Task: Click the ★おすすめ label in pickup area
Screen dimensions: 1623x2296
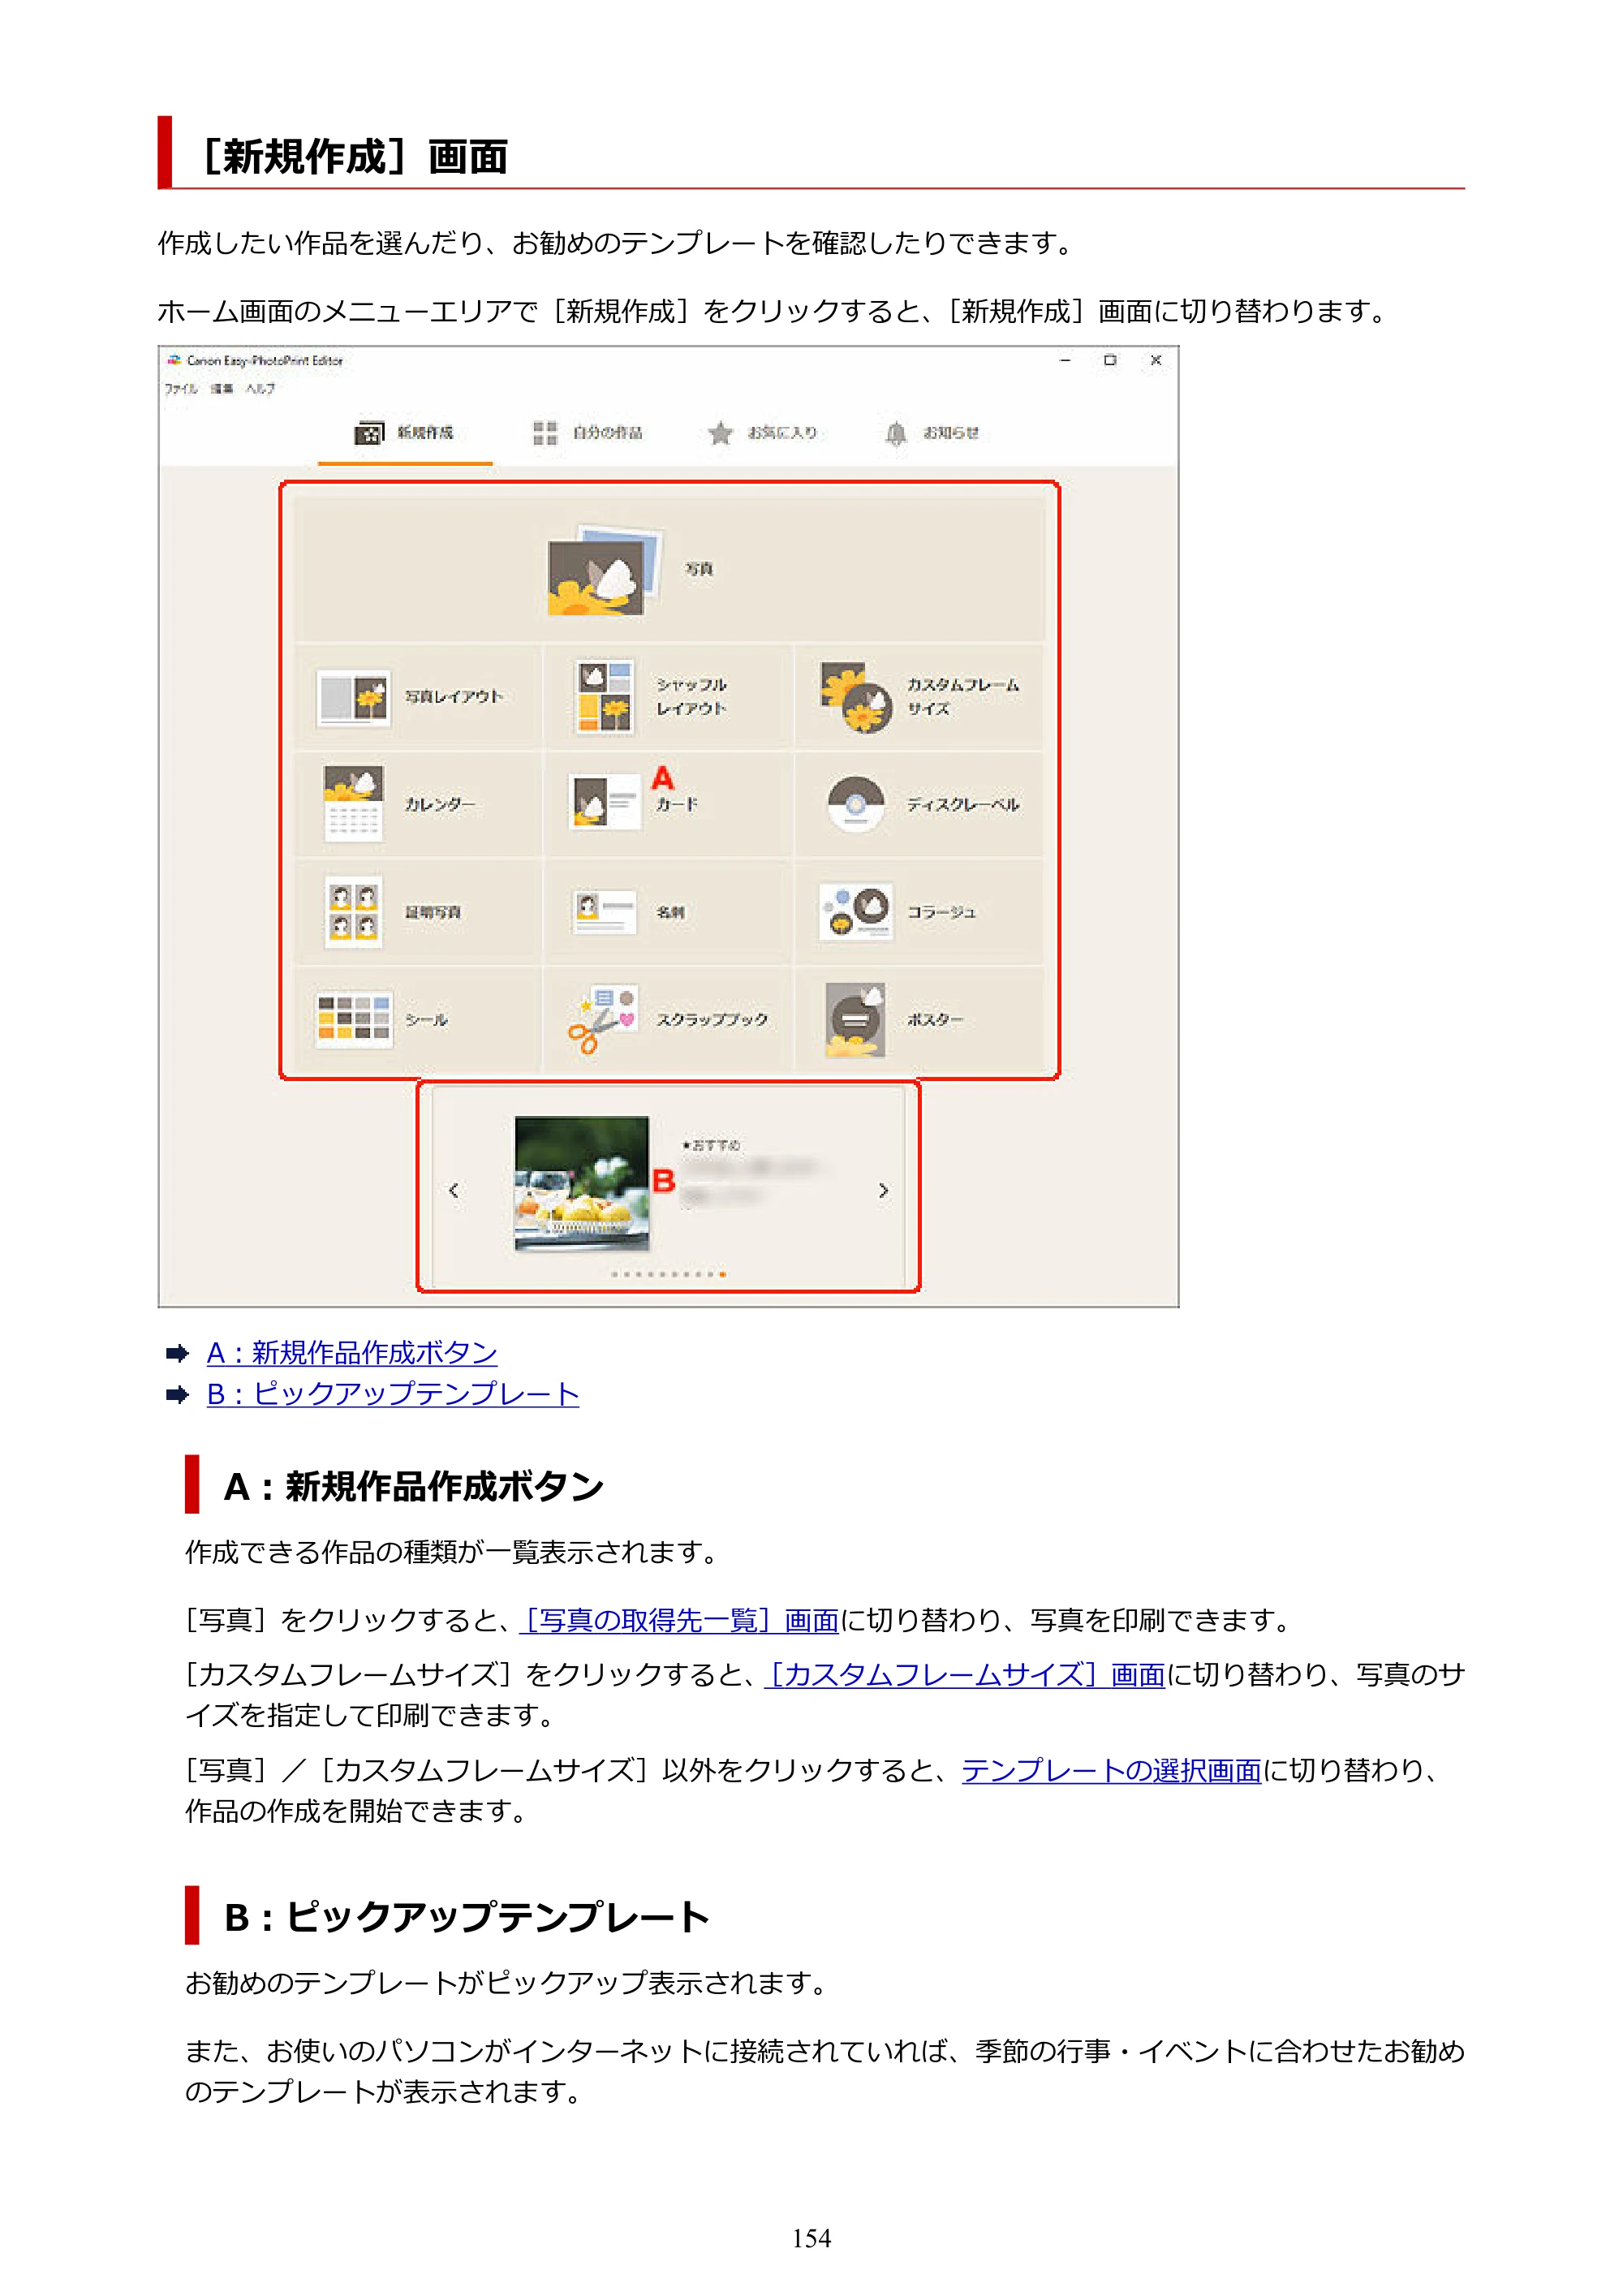Action: [711, 1145]
